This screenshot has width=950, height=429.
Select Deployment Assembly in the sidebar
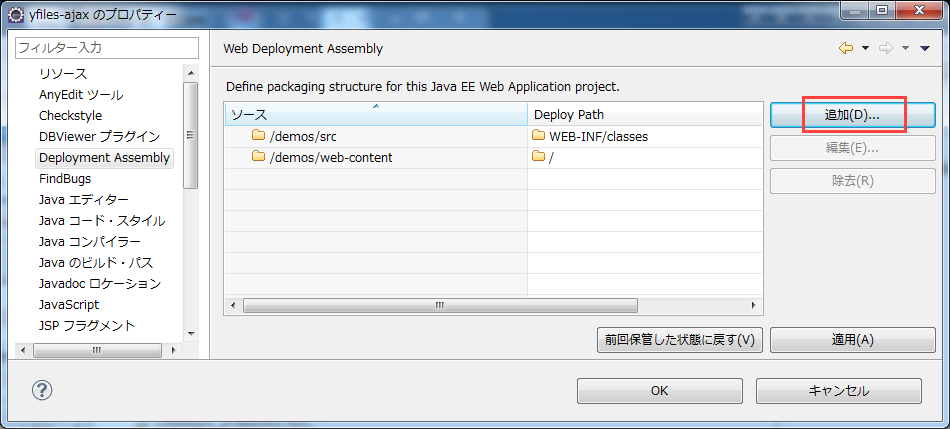[x=104, y=158]
